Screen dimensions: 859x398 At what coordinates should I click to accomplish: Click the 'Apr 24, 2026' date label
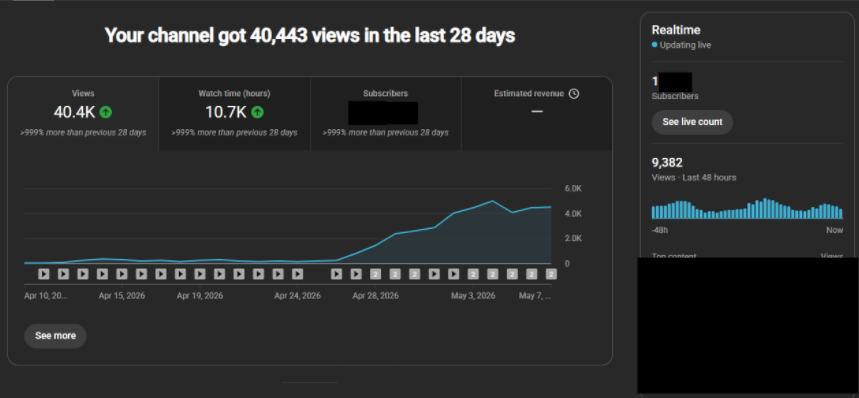(297, 296)
